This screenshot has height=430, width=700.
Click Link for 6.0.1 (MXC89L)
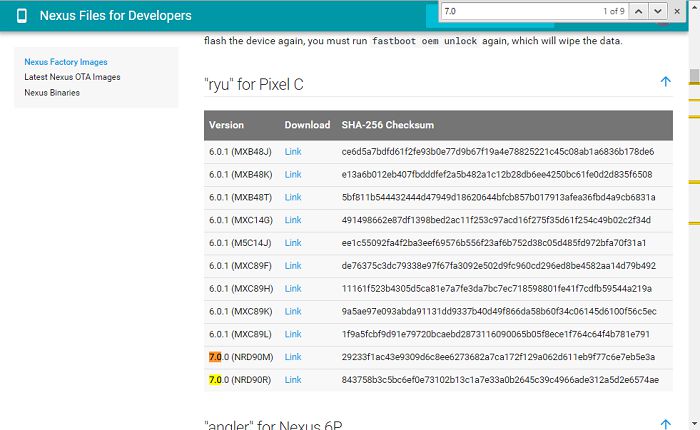click(292, 334)
